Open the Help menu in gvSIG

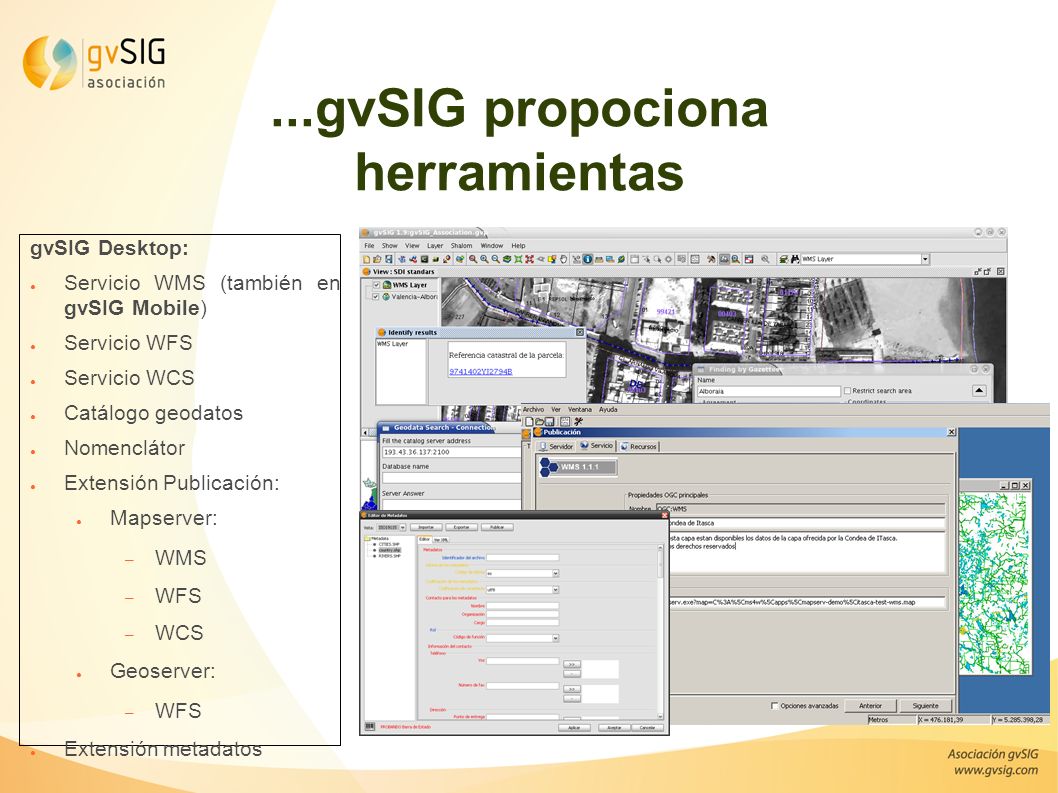(518, 246)
